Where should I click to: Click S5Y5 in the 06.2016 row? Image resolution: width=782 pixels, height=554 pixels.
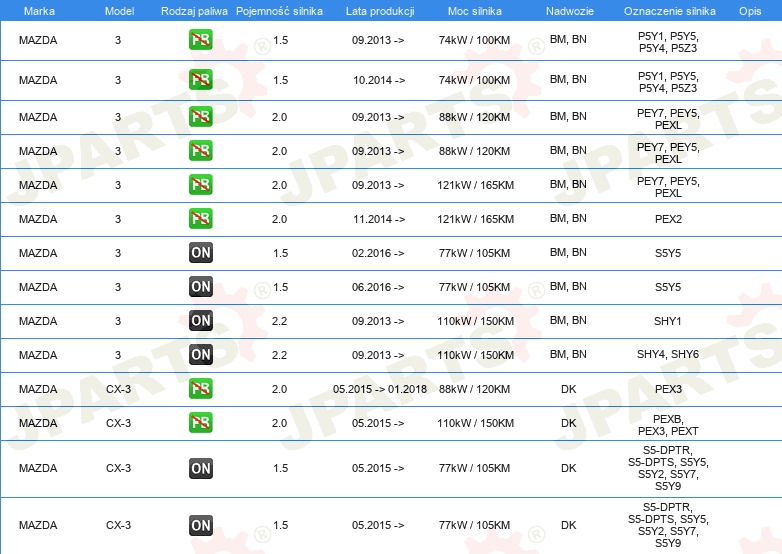tap(668, 287)
